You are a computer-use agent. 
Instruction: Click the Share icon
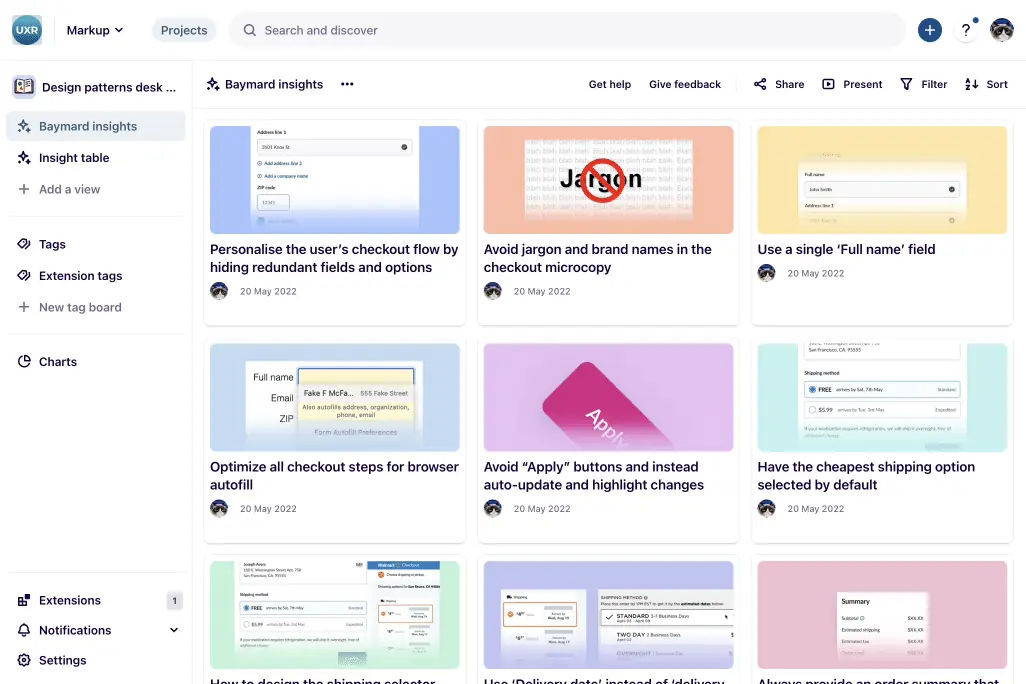[x=761, y=84]
